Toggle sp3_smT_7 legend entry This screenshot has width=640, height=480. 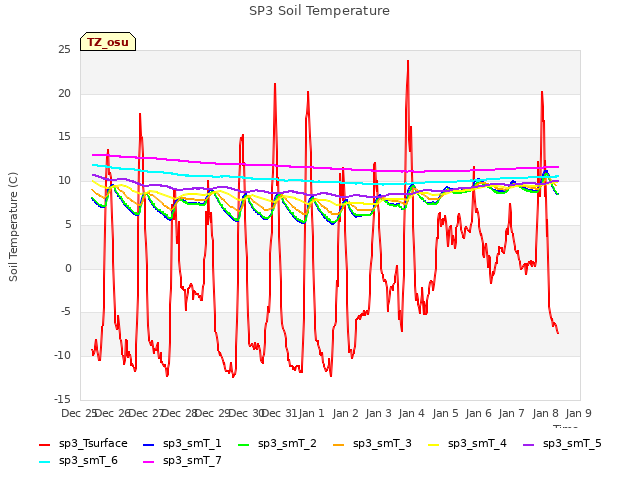click(x=182, y=460)
